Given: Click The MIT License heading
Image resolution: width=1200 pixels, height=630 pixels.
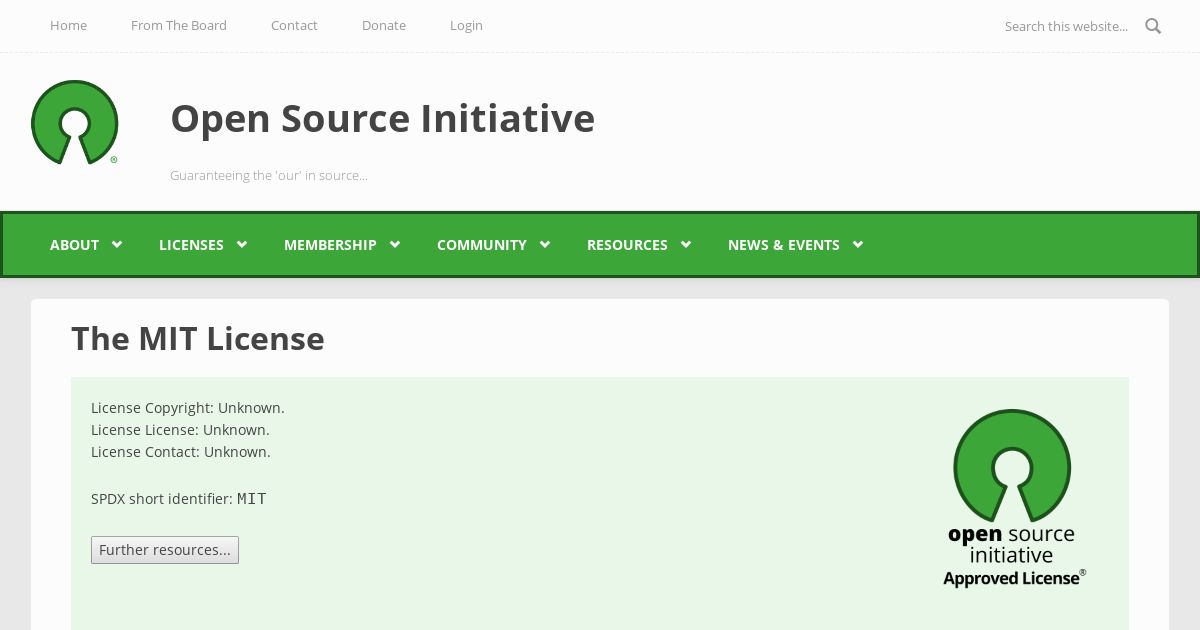Looking at the screenshot, I should click(x=198, y=339).
